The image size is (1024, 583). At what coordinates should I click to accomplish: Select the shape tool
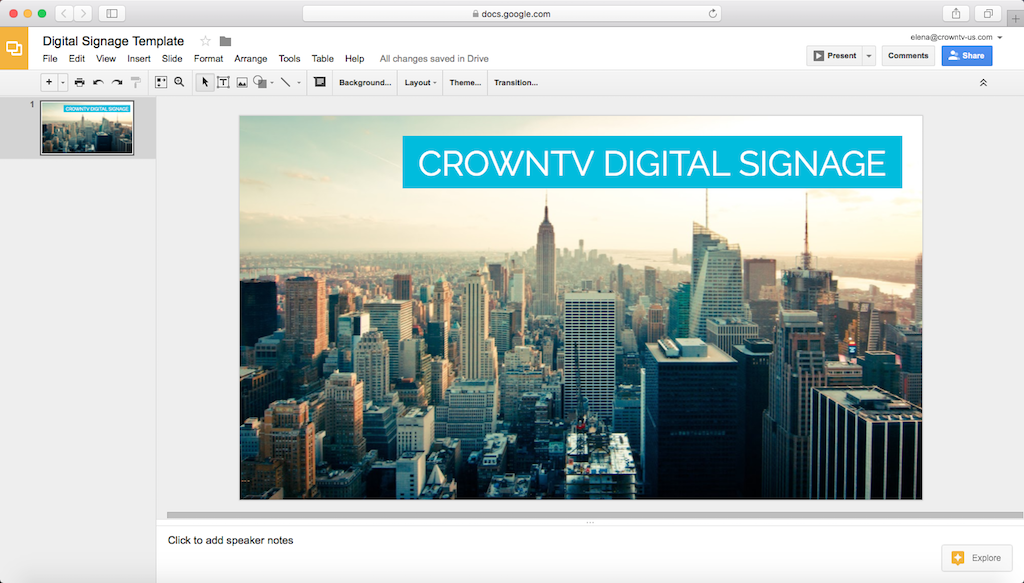tap(260, 82)
